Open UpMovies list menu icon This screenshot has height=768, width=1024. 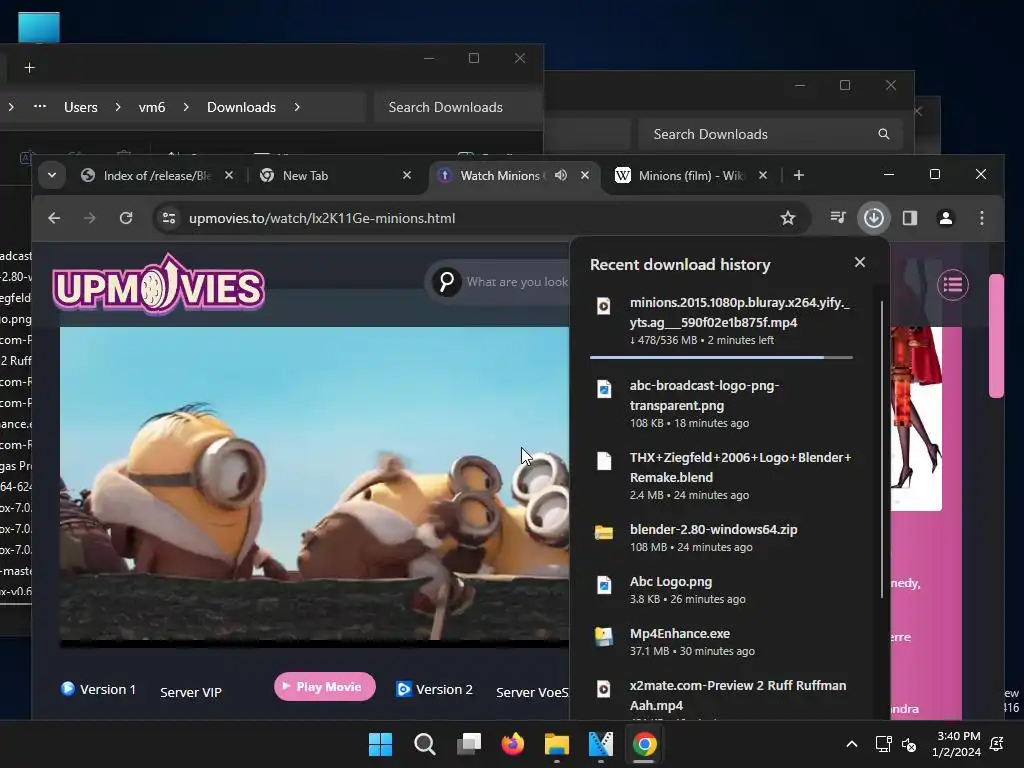pyautogui.click(x=953, y=285)
